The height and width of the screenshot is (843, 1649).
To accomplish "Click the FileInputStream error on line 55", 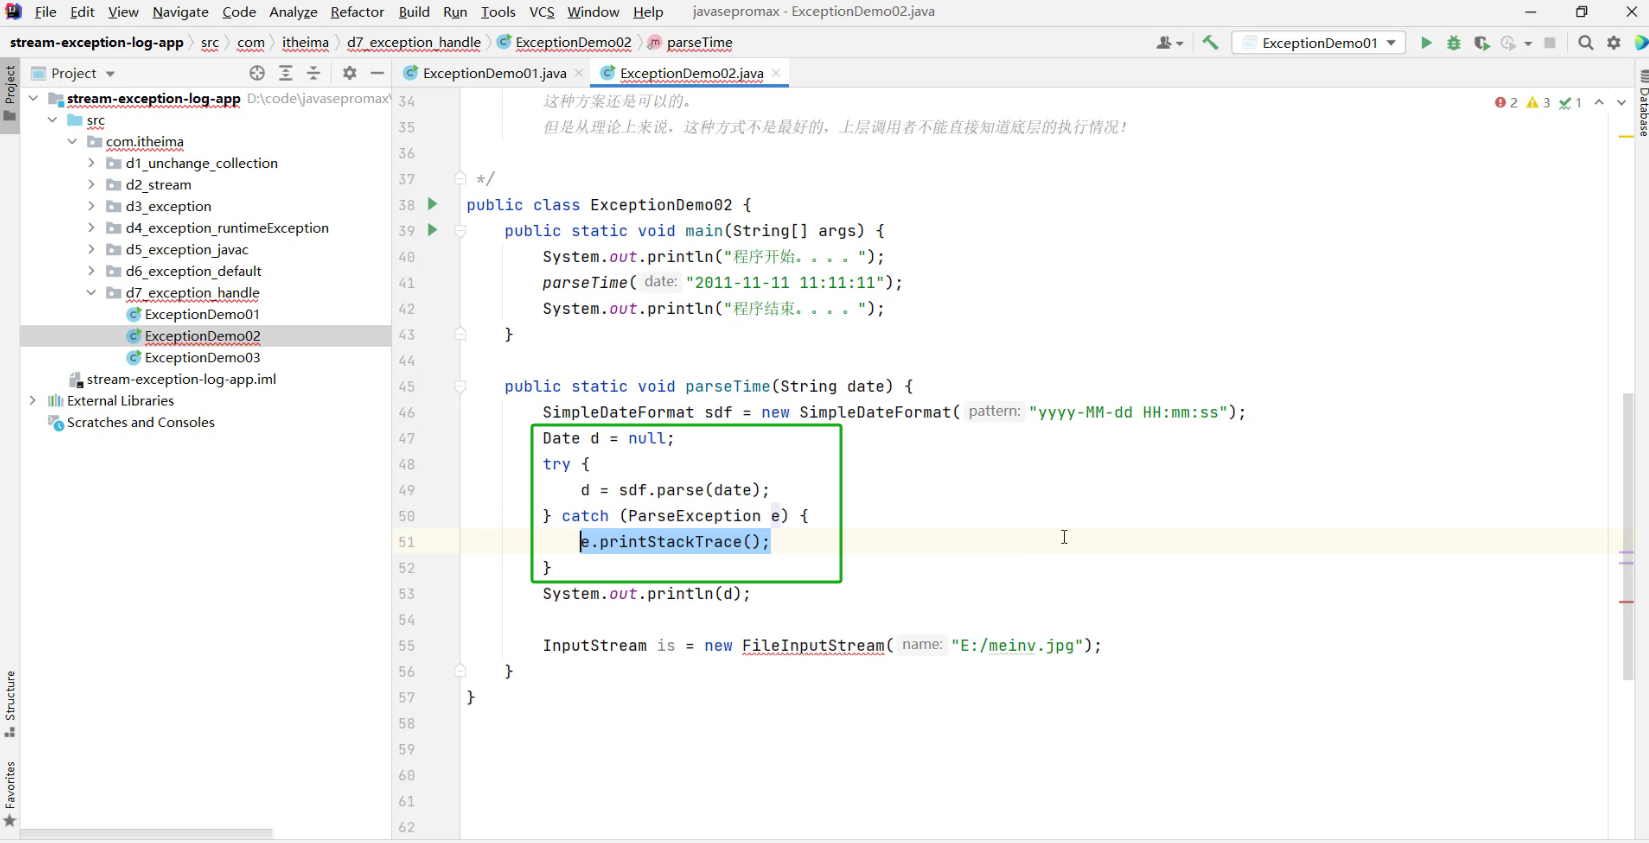I will [813, 646].
